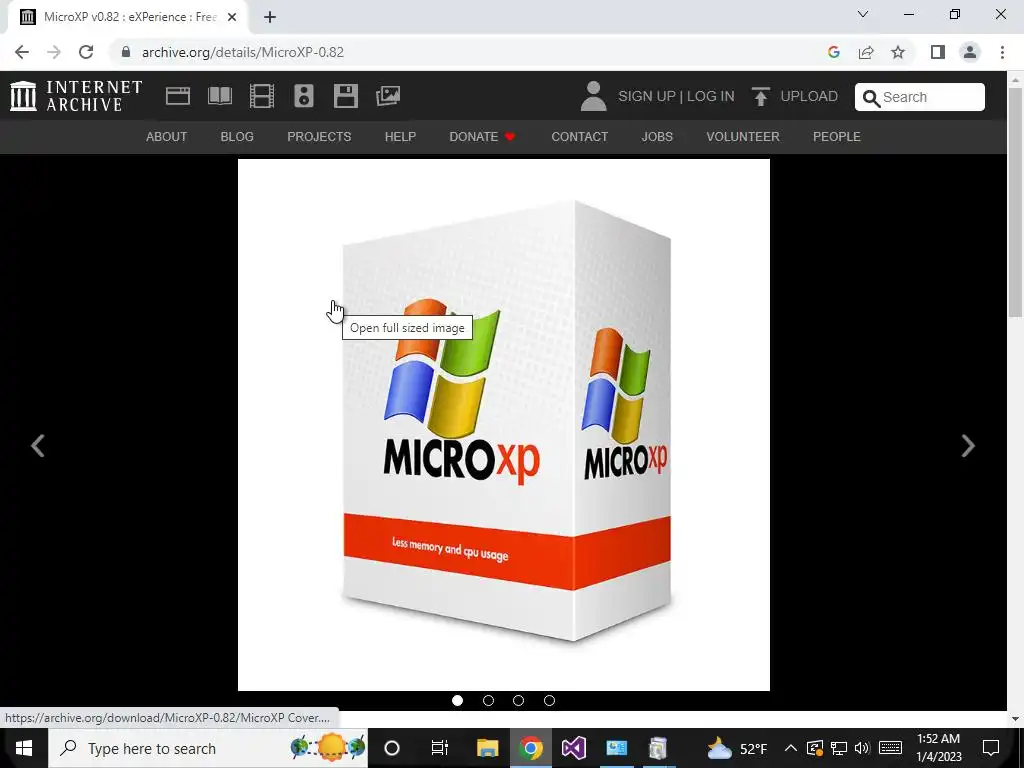Click the search magnifier icon in the Archive search box
The width and height of the screenshot is (1024, 768).
click(x=871, y=98)
